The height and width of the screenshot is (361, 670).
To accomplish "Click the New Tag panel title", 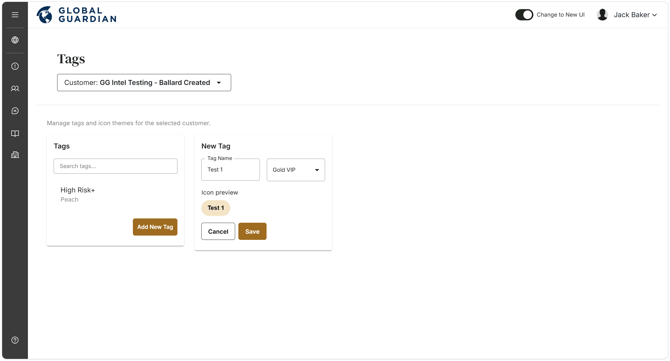I will (216, 146).
